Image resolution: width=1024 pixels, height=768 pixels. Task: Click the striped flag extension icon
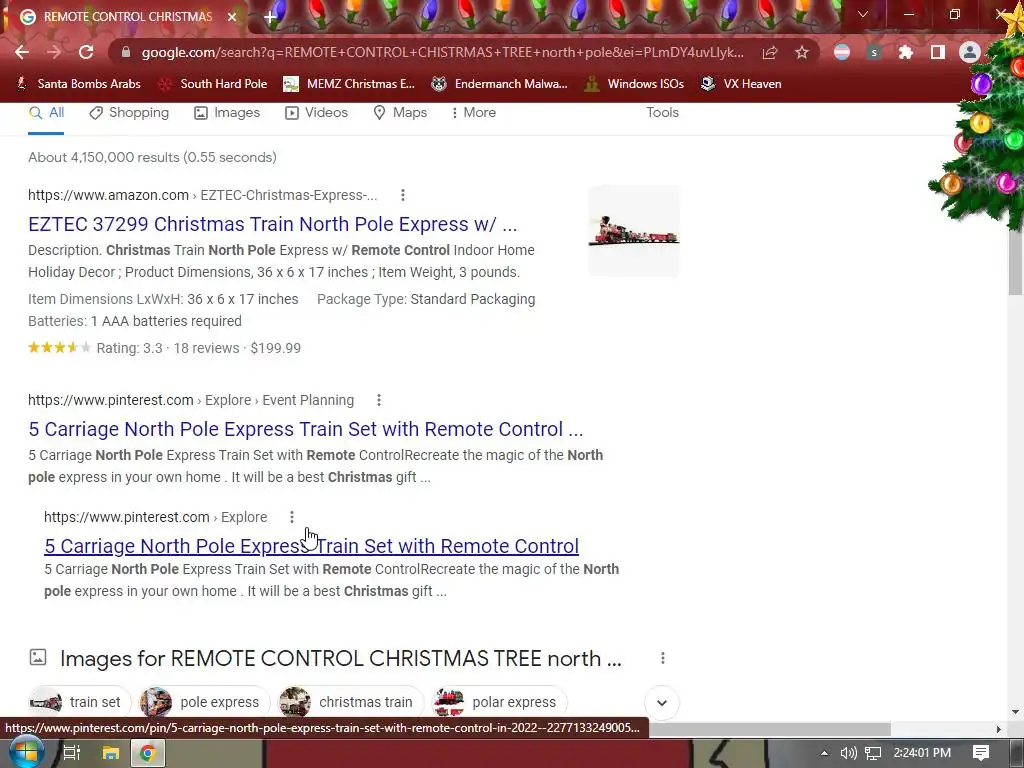842,52
